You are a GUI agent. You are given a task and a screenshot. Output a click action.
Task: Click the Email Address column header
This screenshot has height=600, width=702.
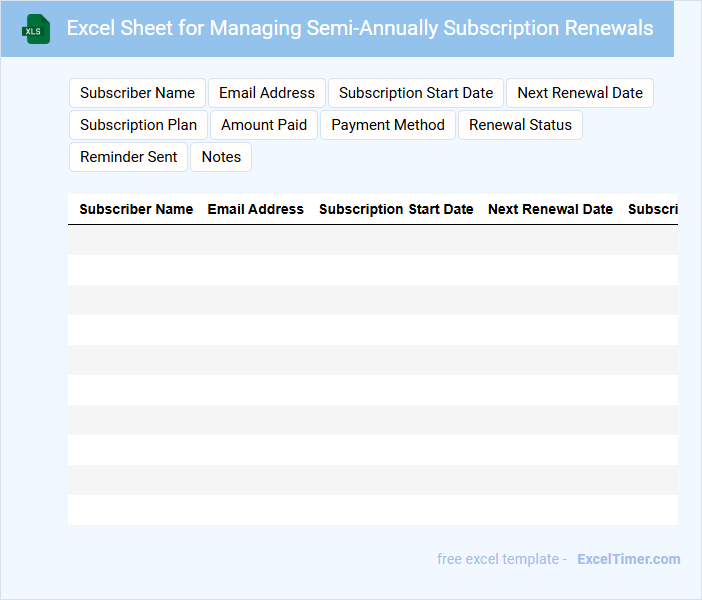[255, 210]
